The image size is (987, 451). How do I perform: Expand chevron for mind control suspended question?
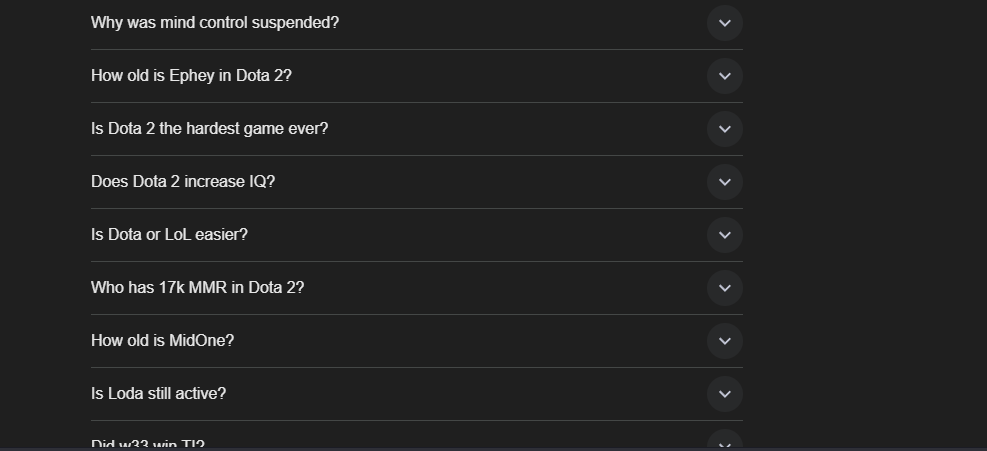point(725,23)
